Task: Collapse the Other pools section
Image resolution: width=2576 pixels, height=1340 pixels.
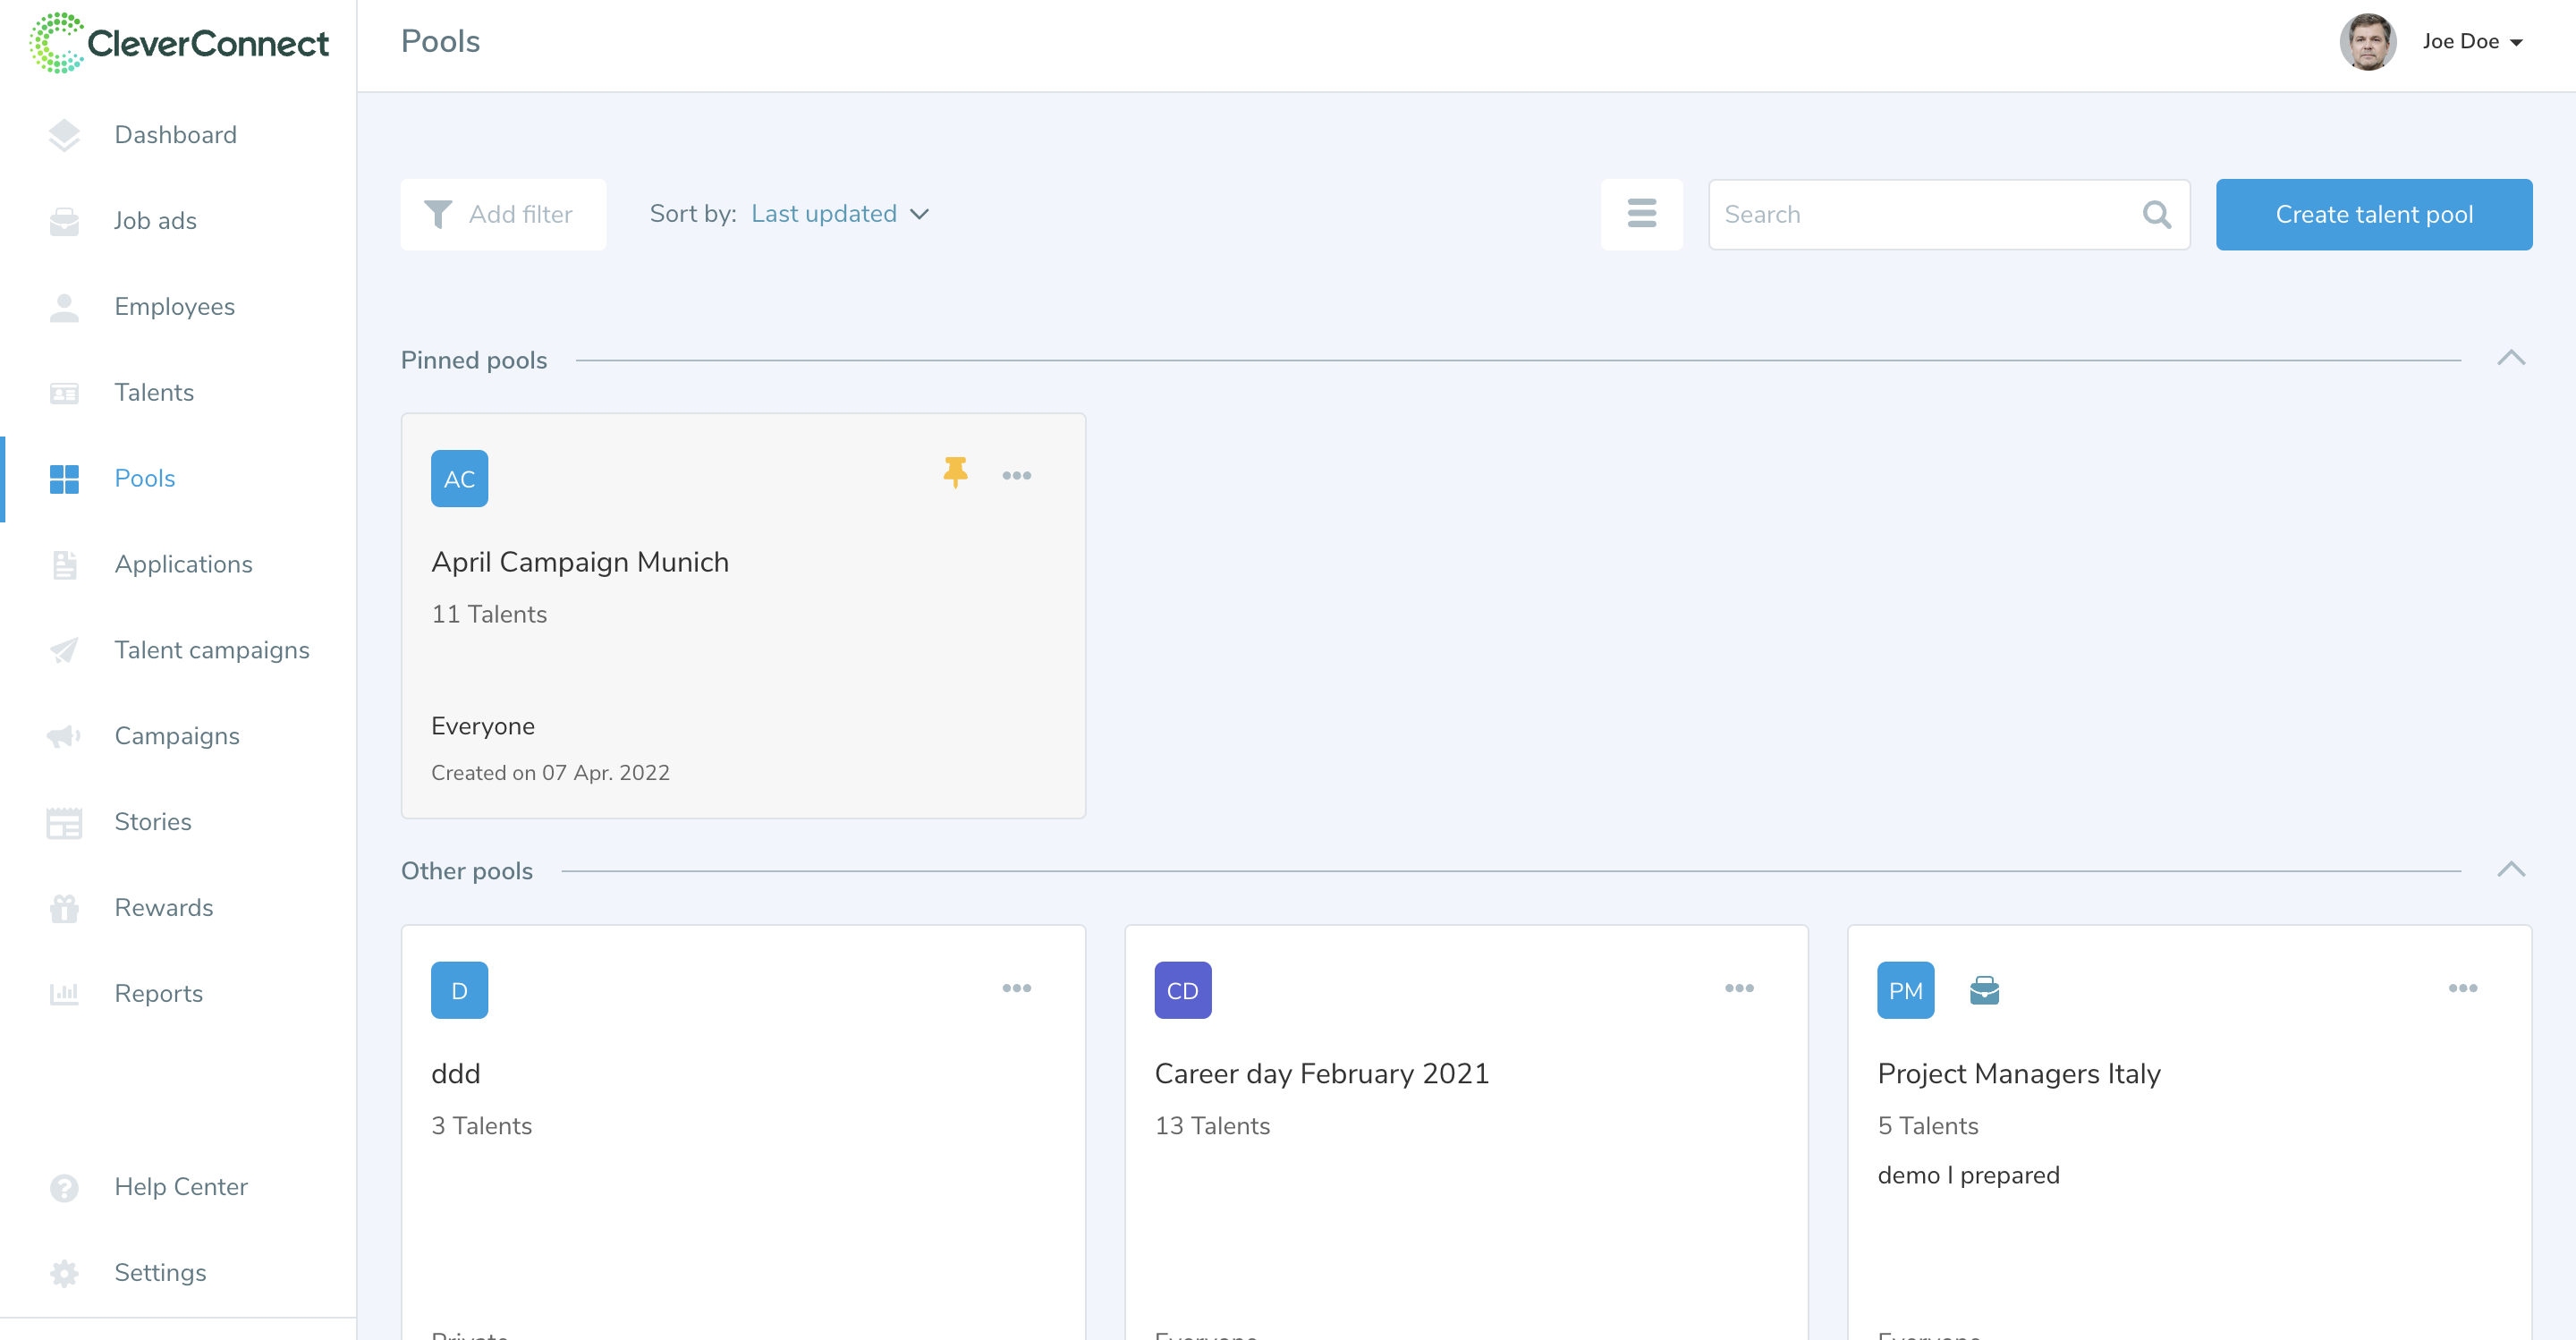Action: (x=2510, y=870)
